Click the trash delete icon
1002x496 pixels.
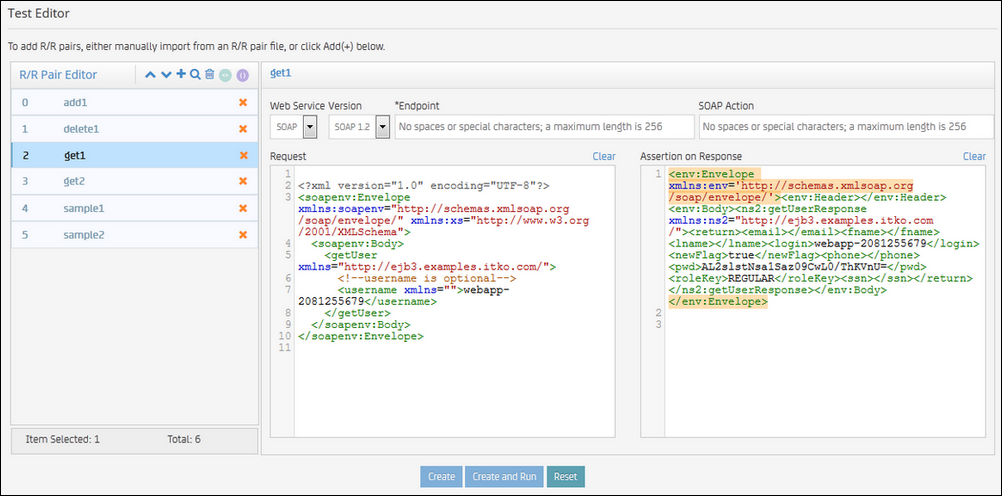click(x=209, y=75)
